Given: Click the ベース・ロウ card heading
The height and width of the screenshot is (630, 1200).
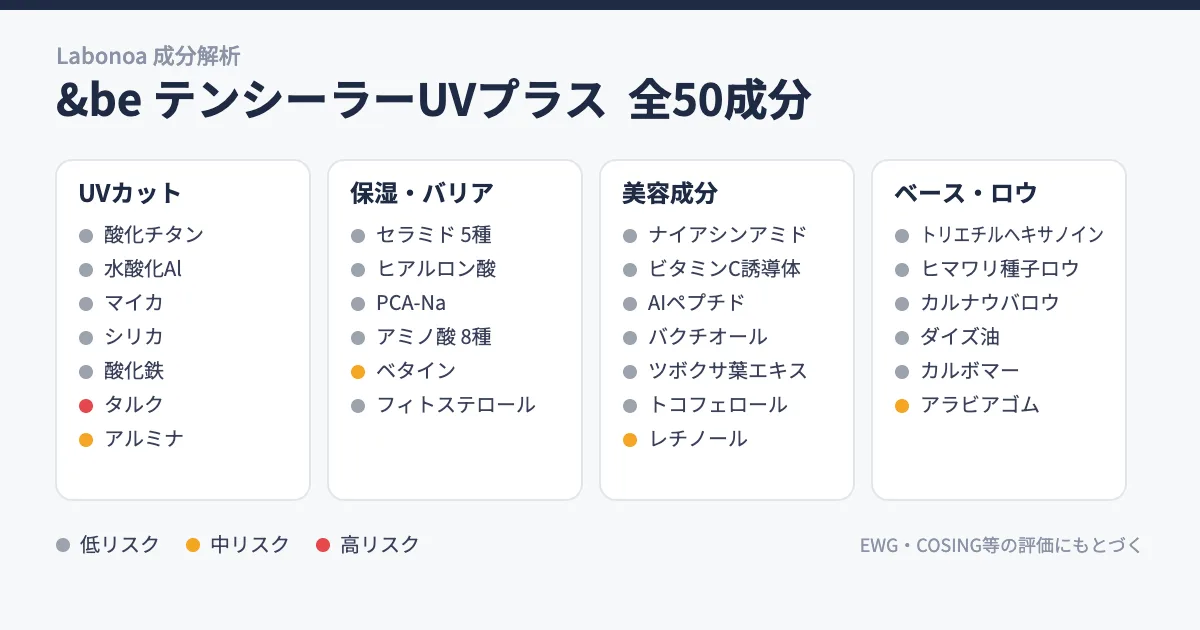Looking at the screenshot, I should pyautogui.click(x=966, y=193).
